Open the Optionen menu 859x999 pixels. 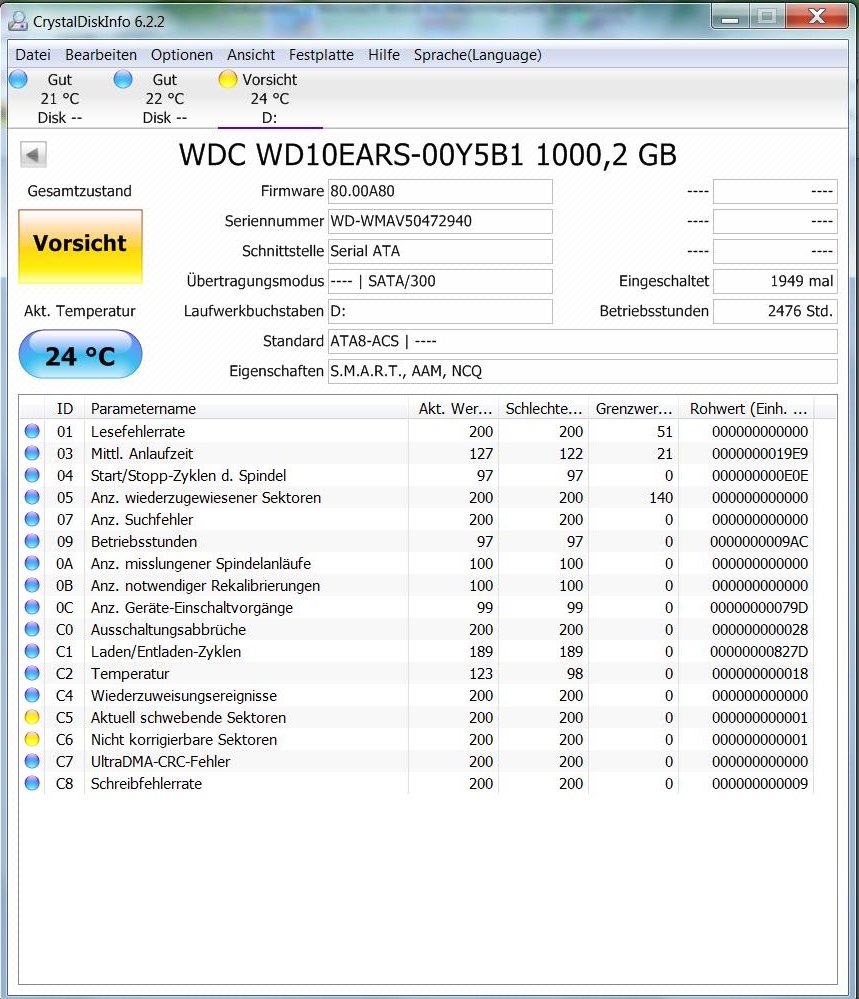click(182, 55)
